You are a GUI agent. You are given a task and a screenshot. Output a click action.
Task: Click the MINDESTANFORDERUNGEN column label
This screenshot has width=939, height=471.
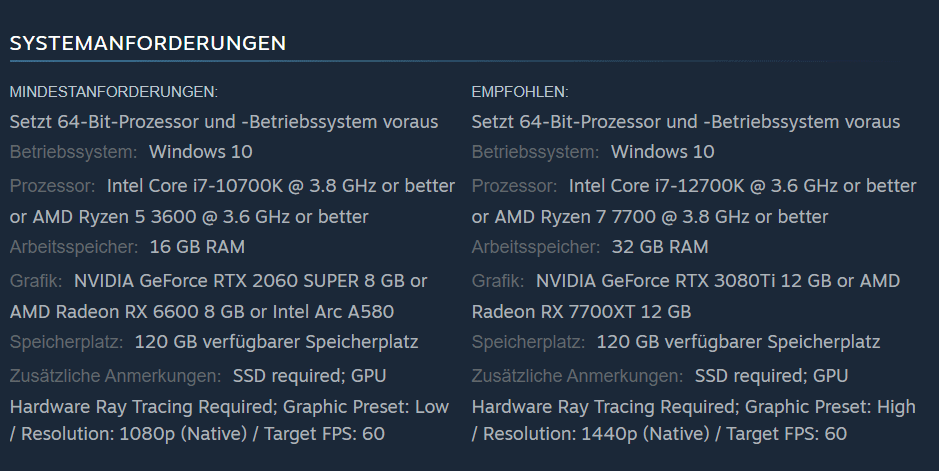click(x=113, y=92)
